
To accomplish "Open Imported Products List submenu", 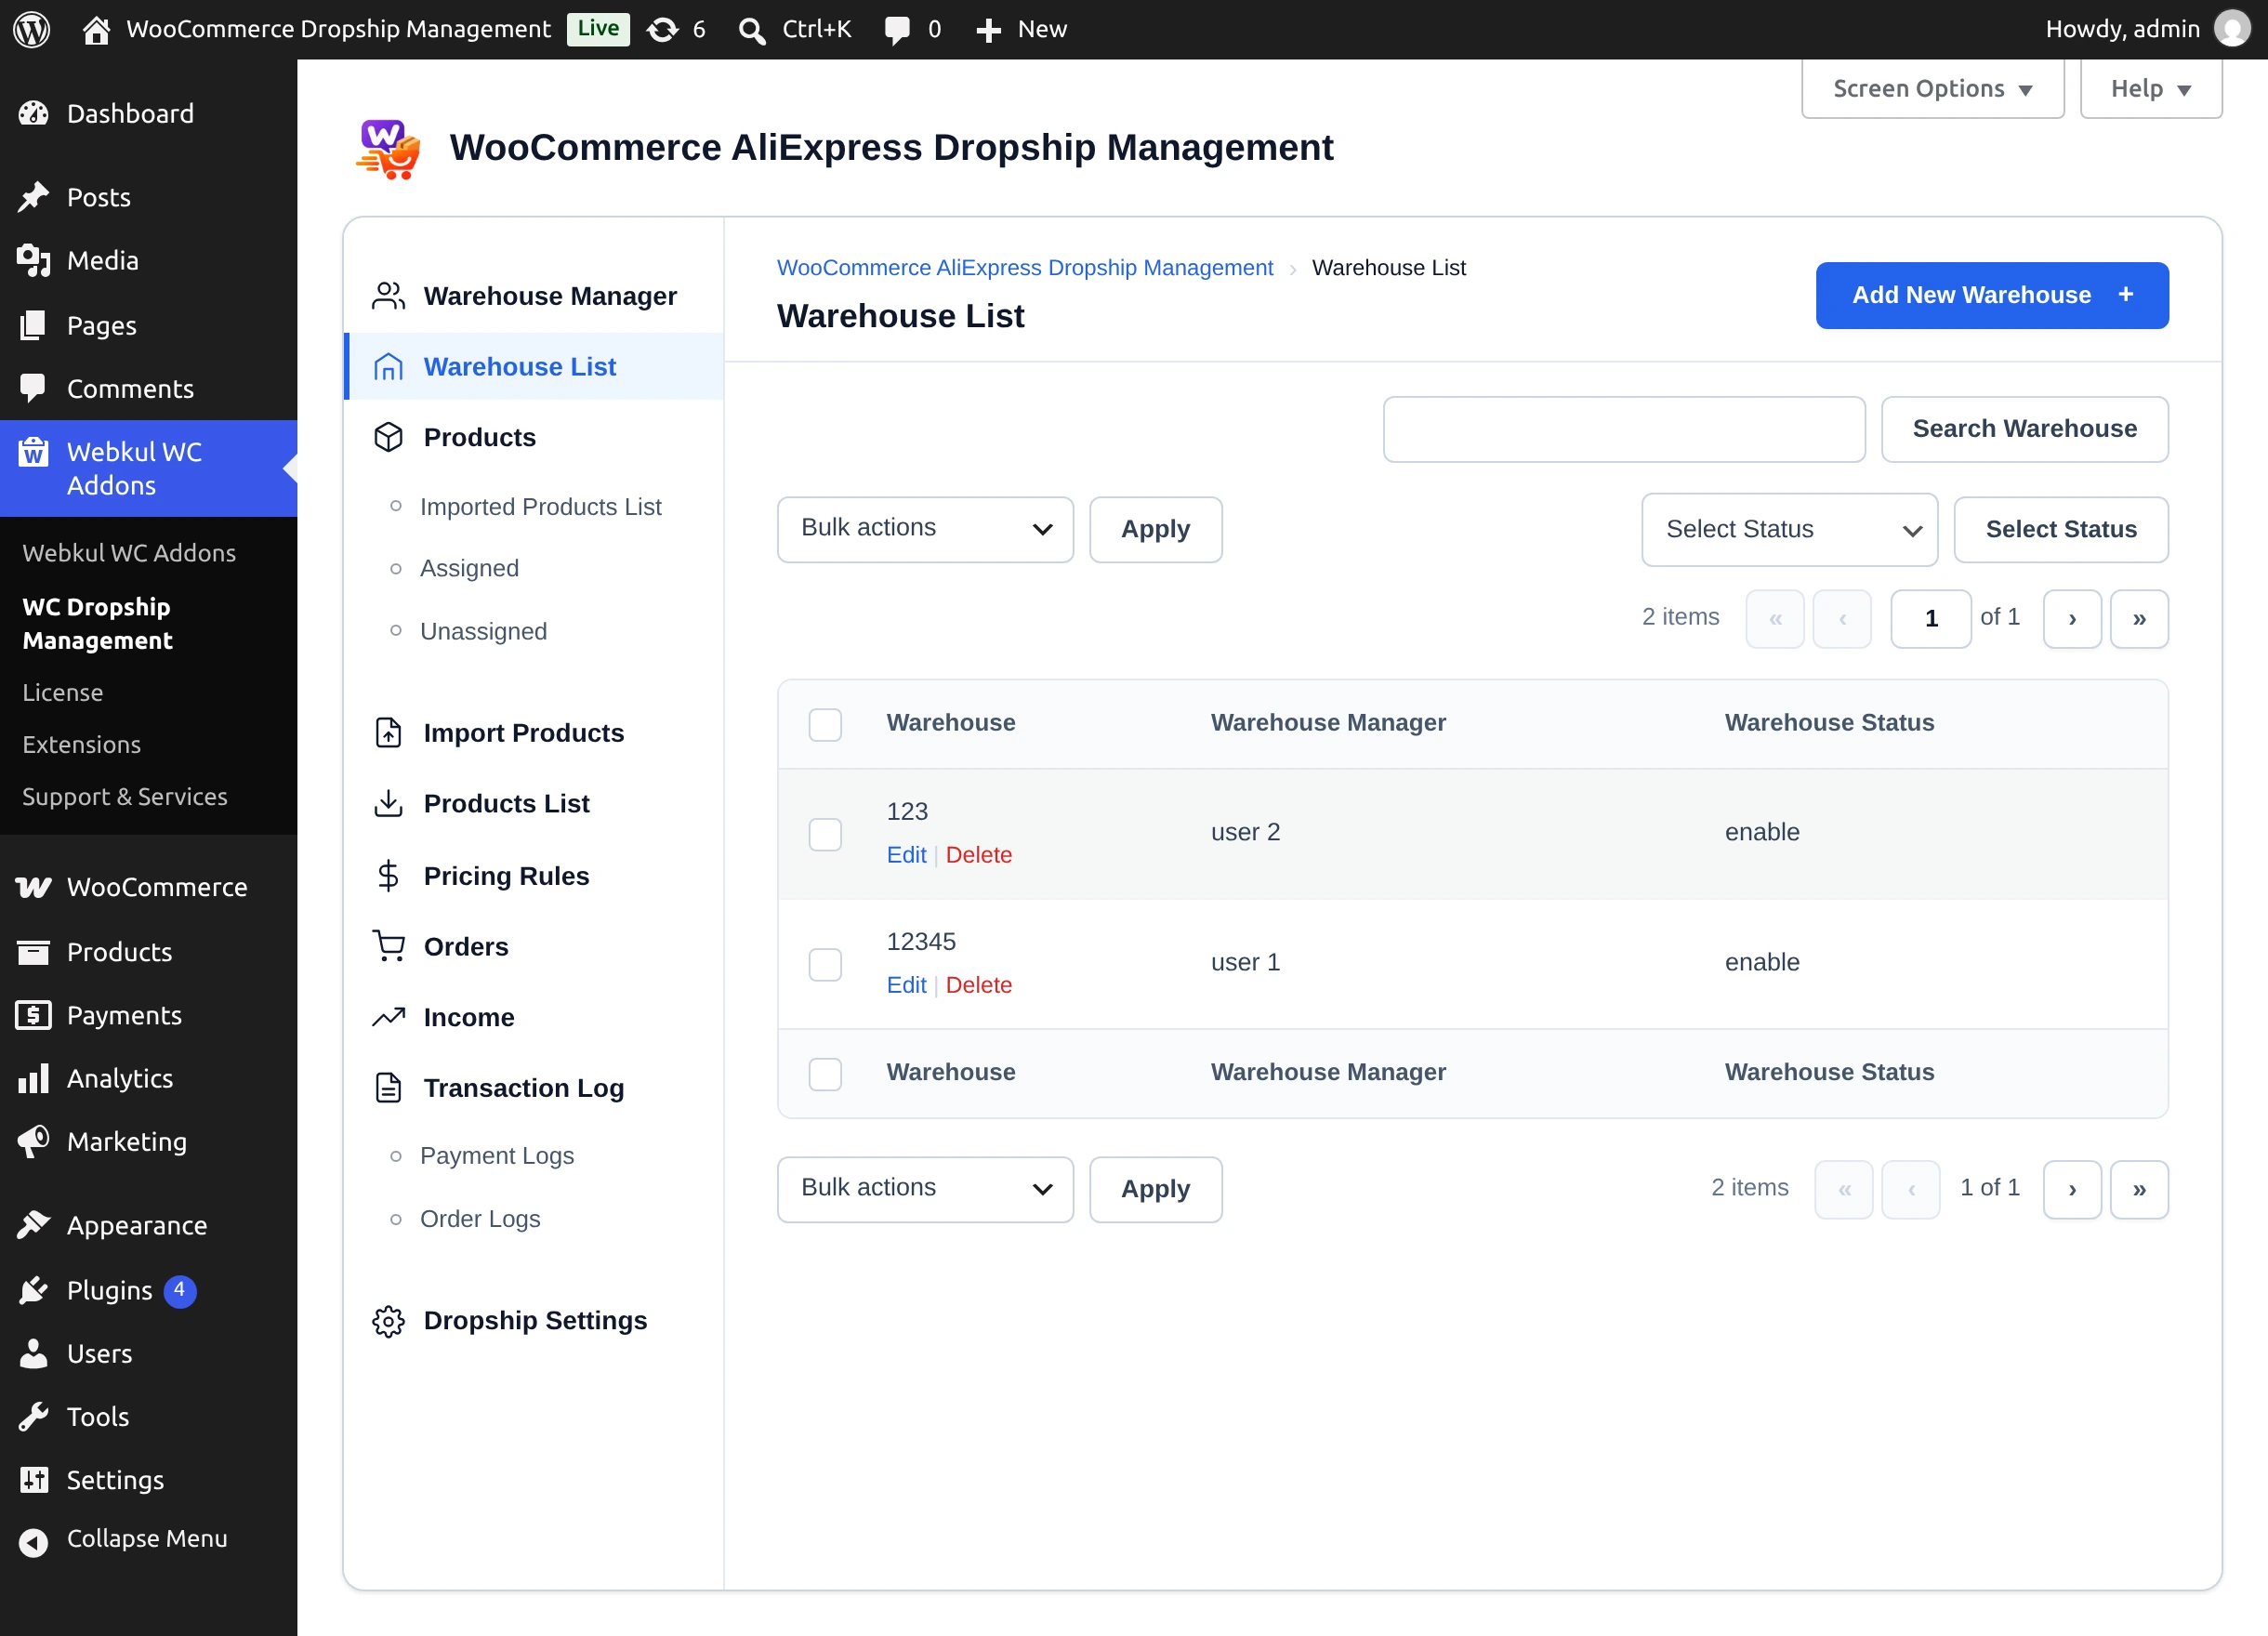I will click(540, 507).
